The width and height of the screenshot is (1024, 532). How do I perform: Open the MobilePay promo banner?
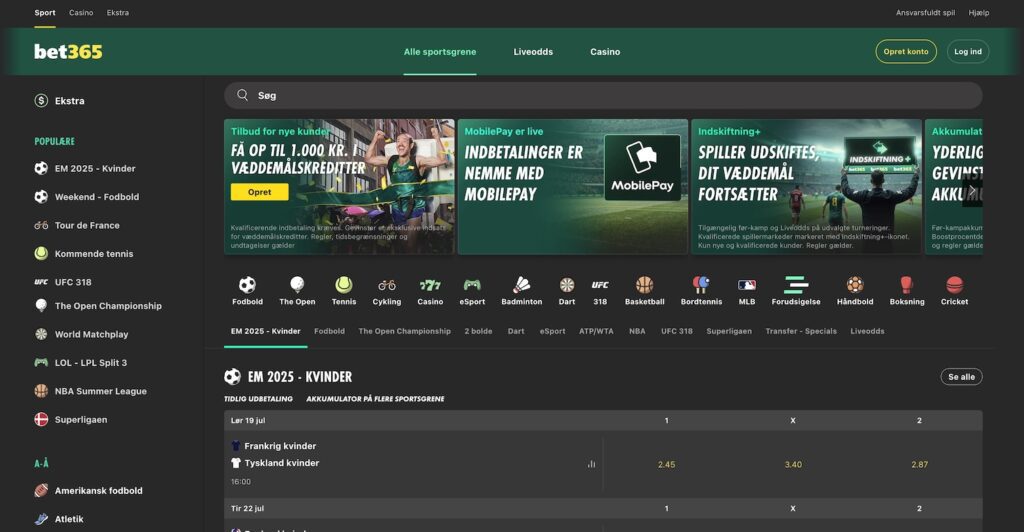tap(573, 186)
